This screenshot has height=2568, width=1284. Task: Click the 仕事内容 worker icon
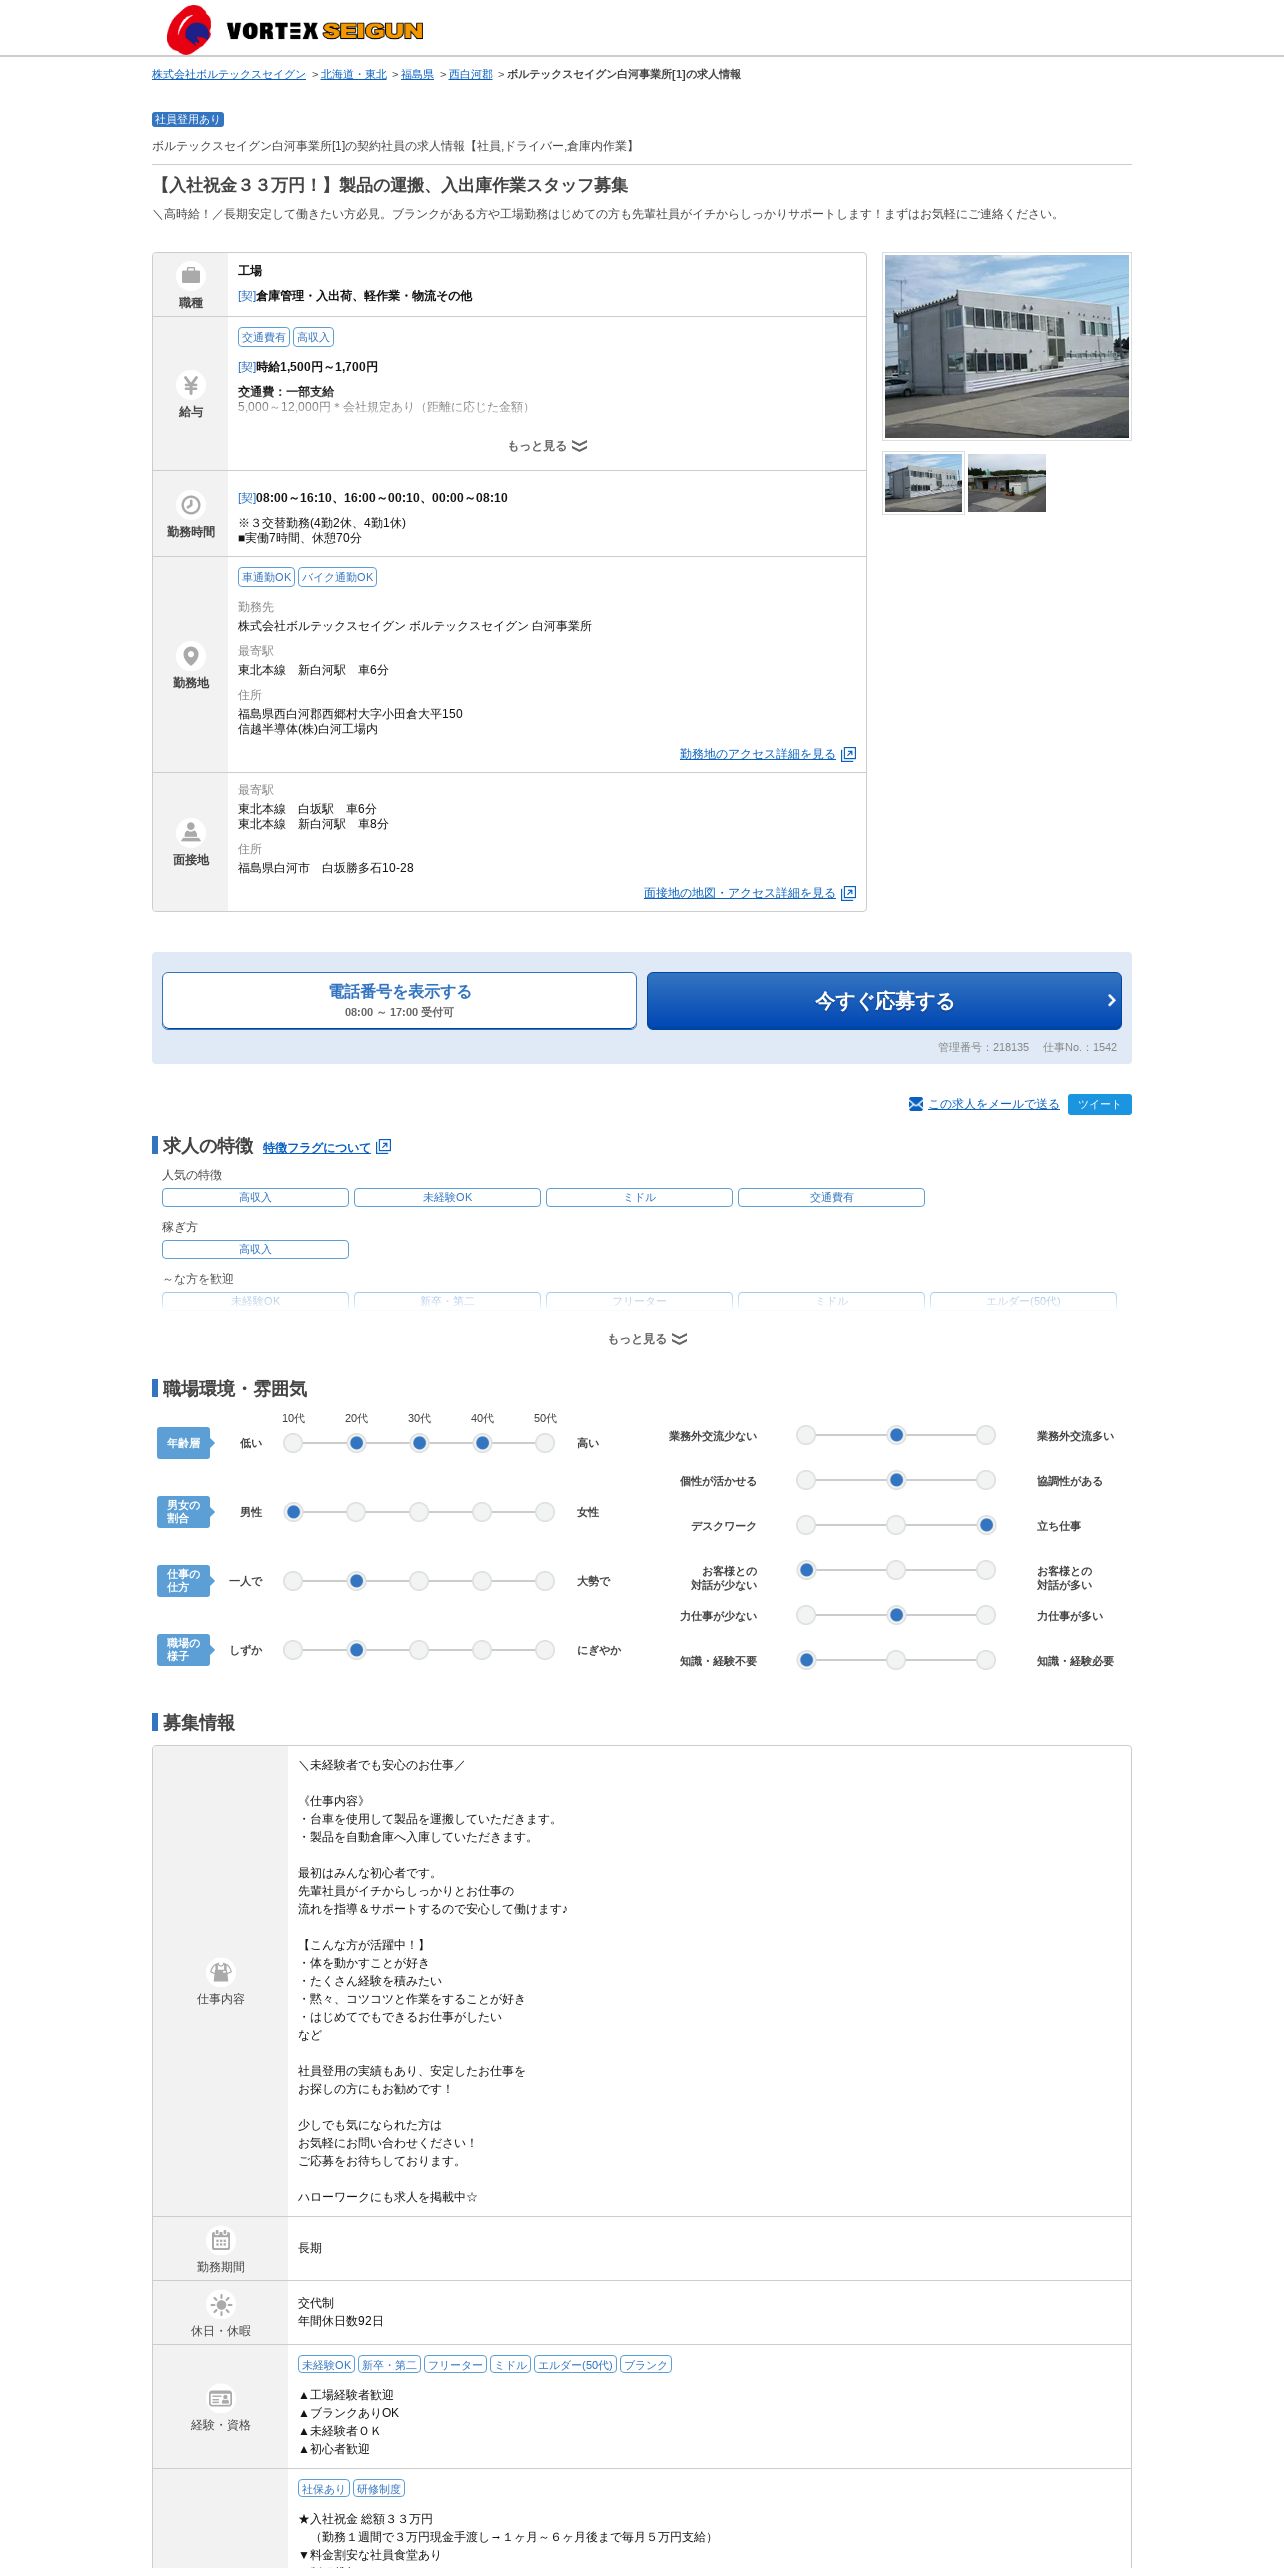(220, 1972)
